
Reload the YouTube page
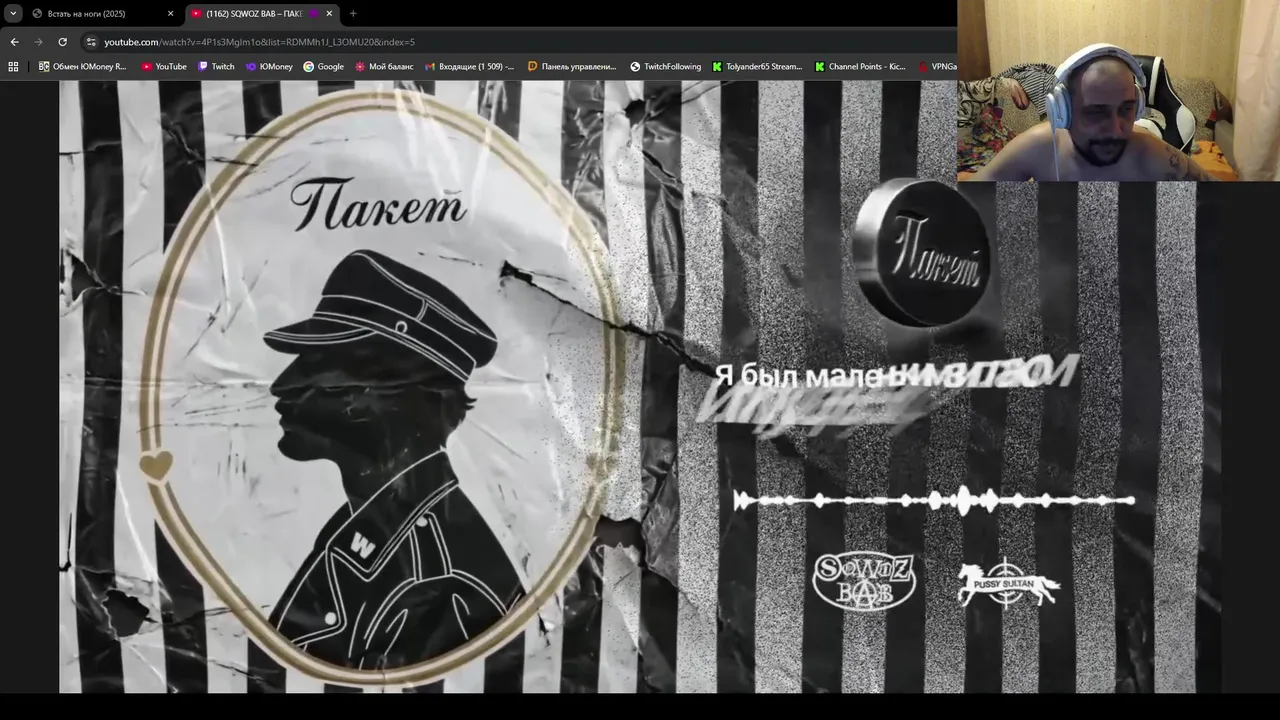(x=62, y=42)
